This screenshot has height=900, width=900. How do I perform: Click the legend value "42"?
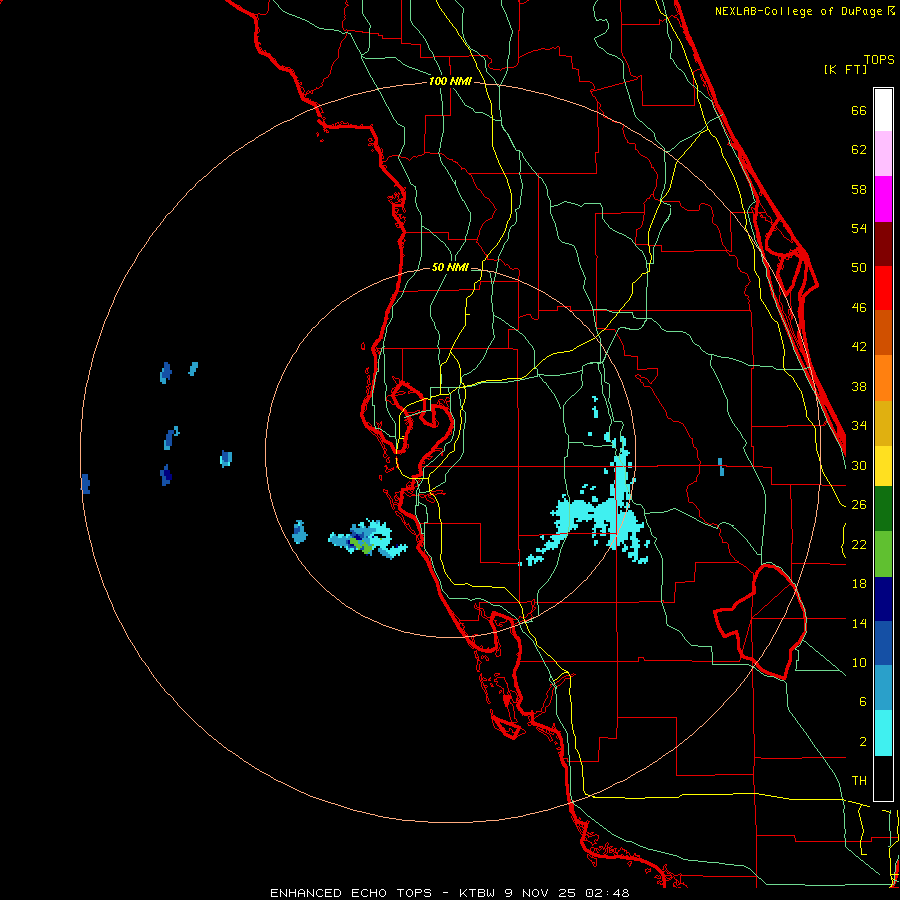859,346
